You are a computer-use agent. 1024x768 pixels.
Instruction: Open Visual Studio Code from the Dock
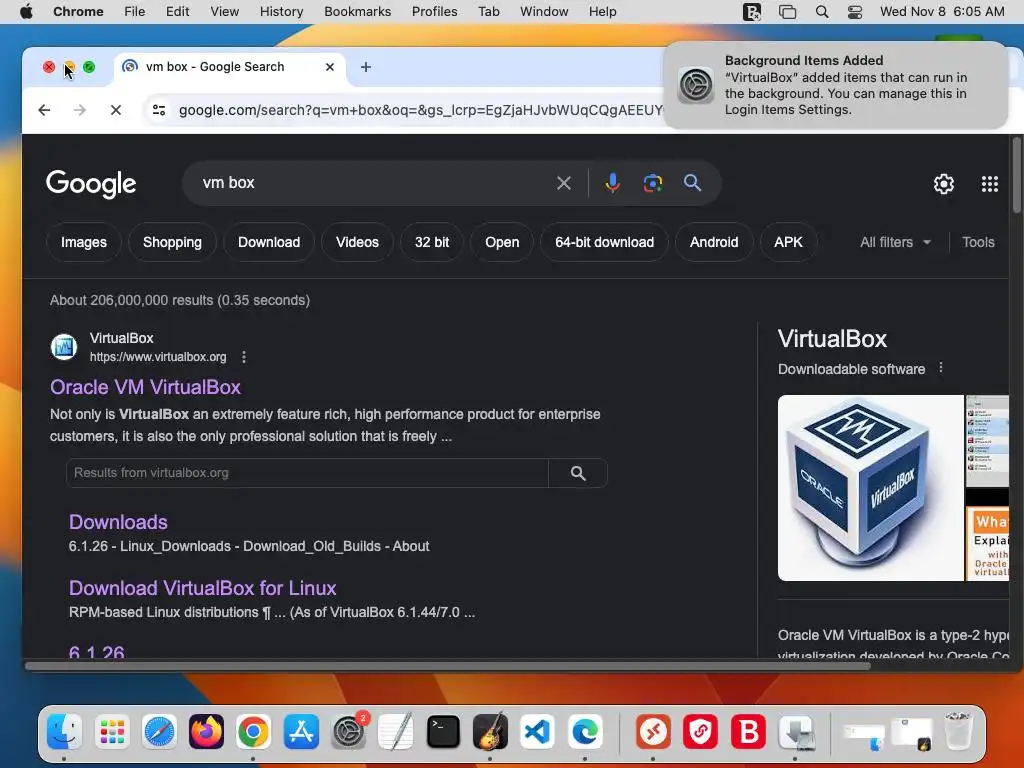click(x=537, y=731)
